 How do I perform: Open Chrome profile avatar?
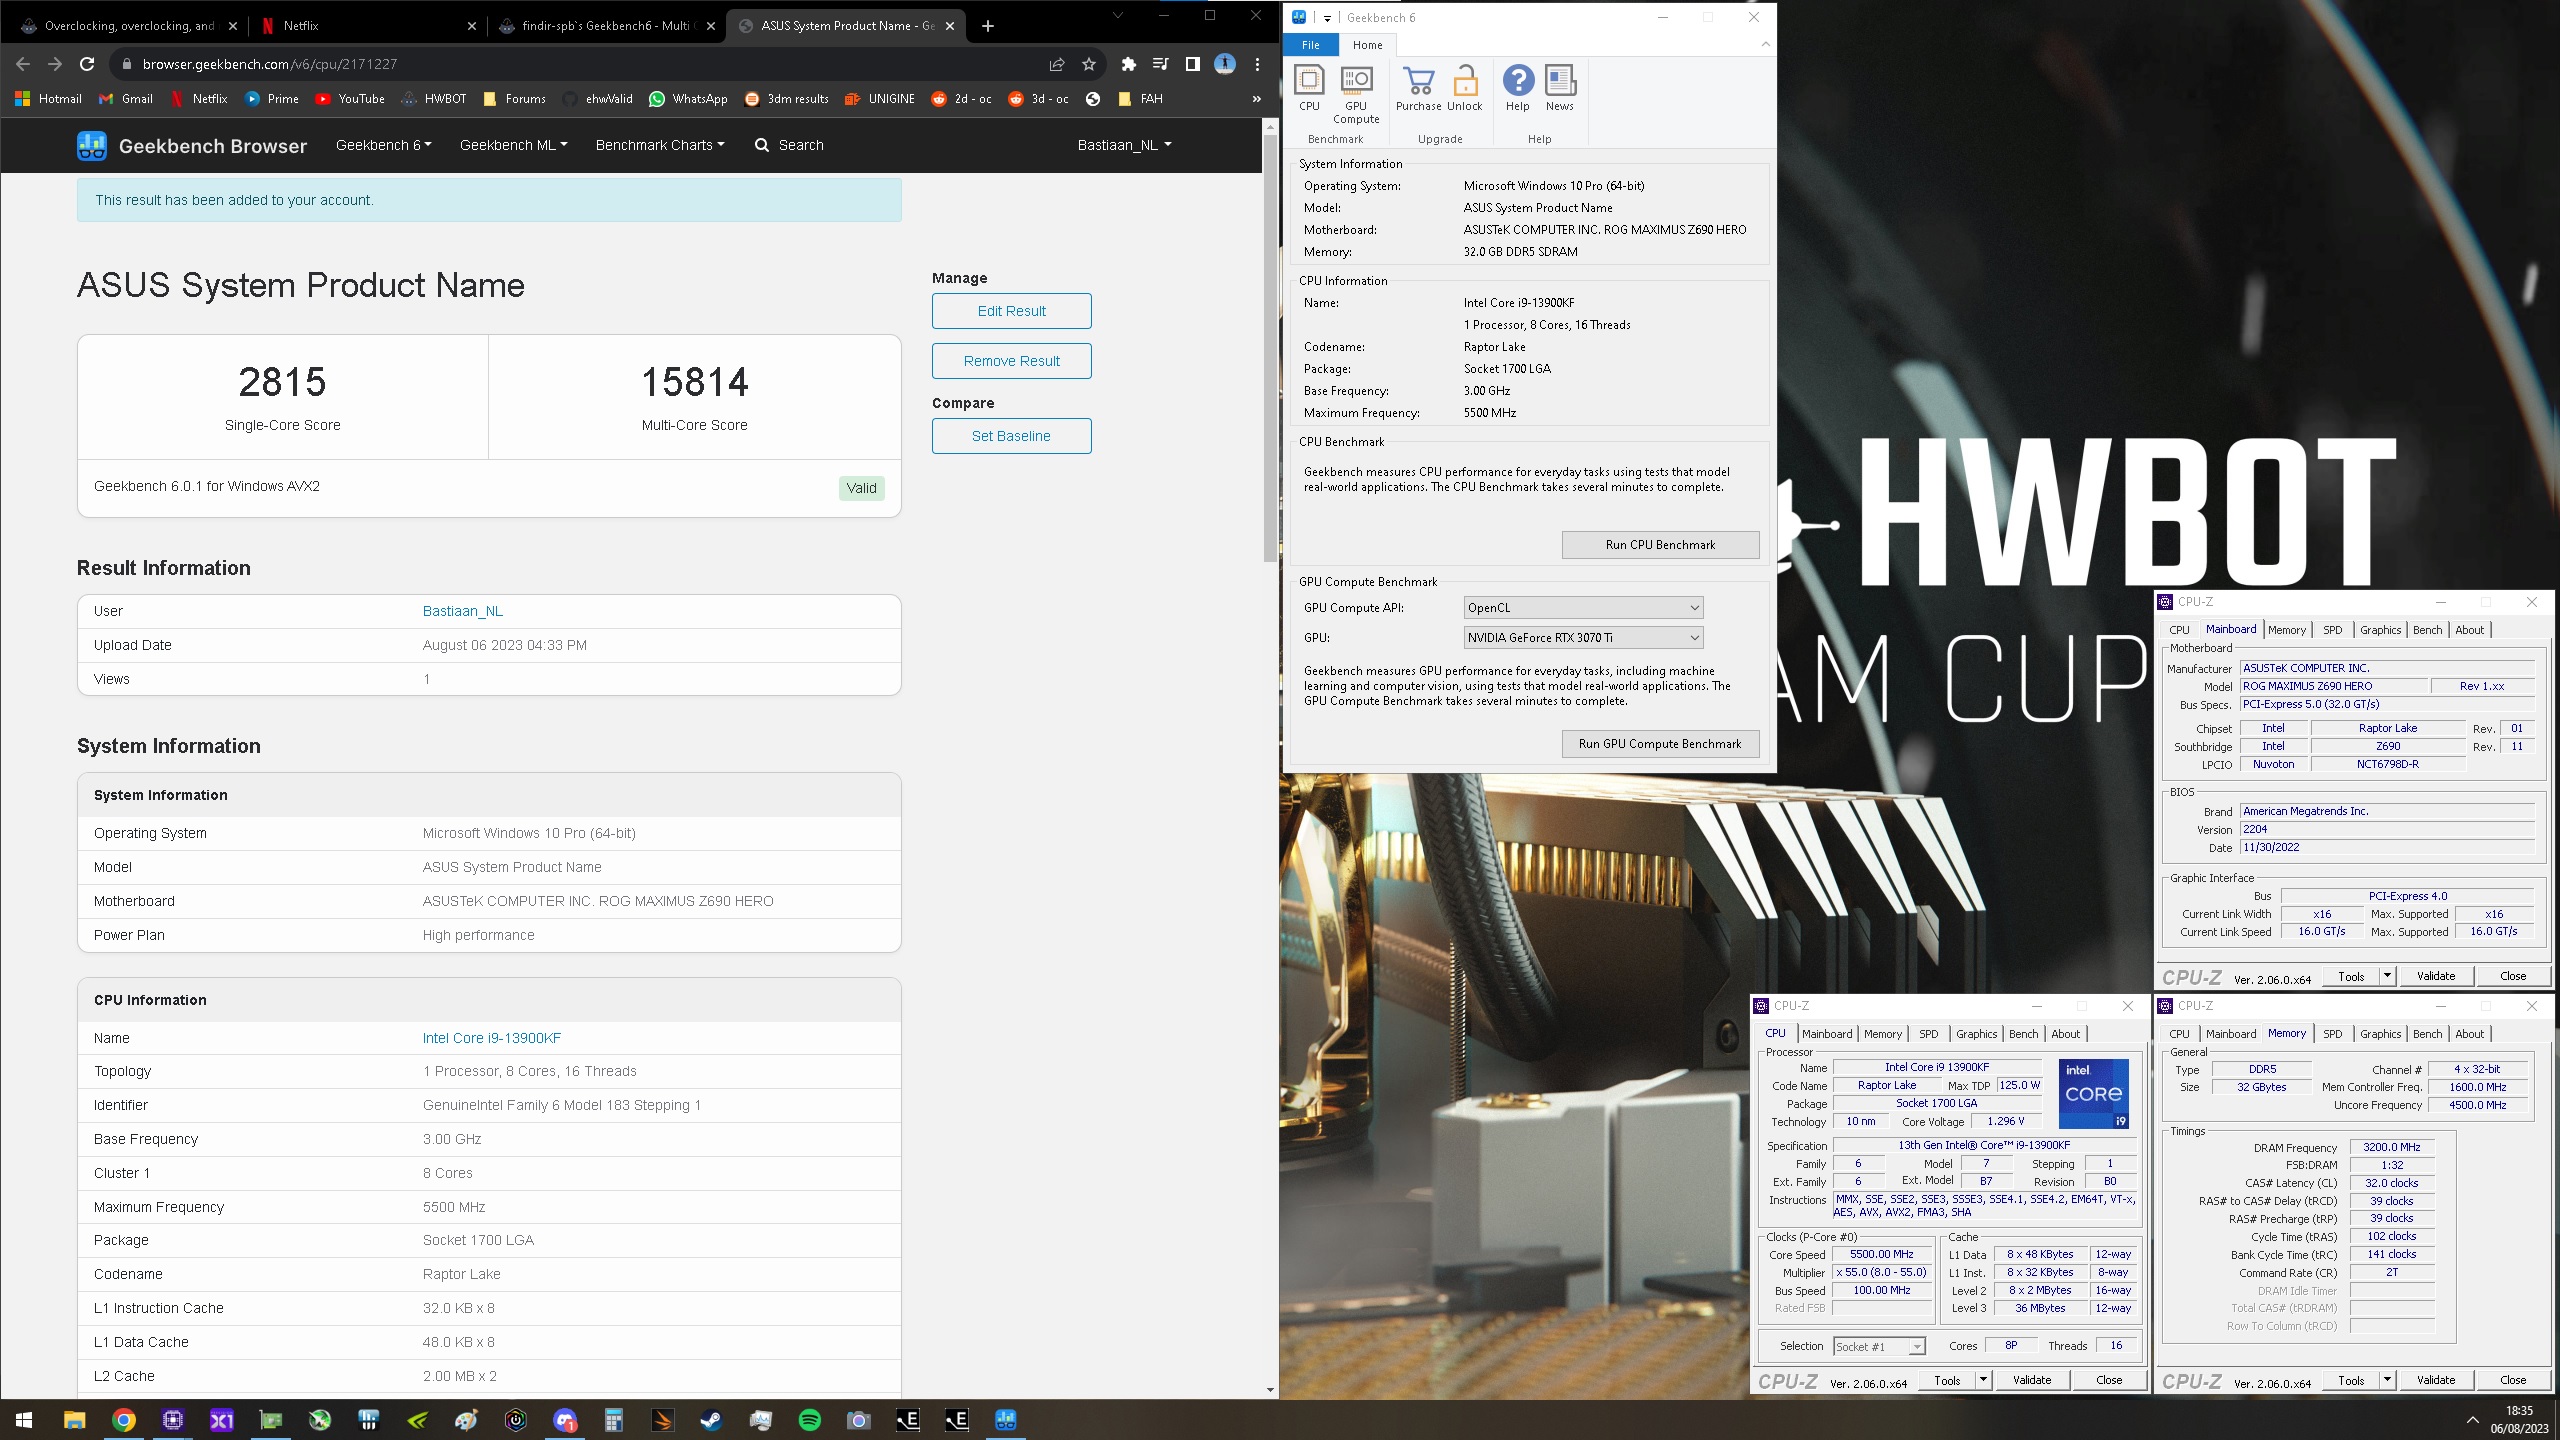tap(1225, 64)
